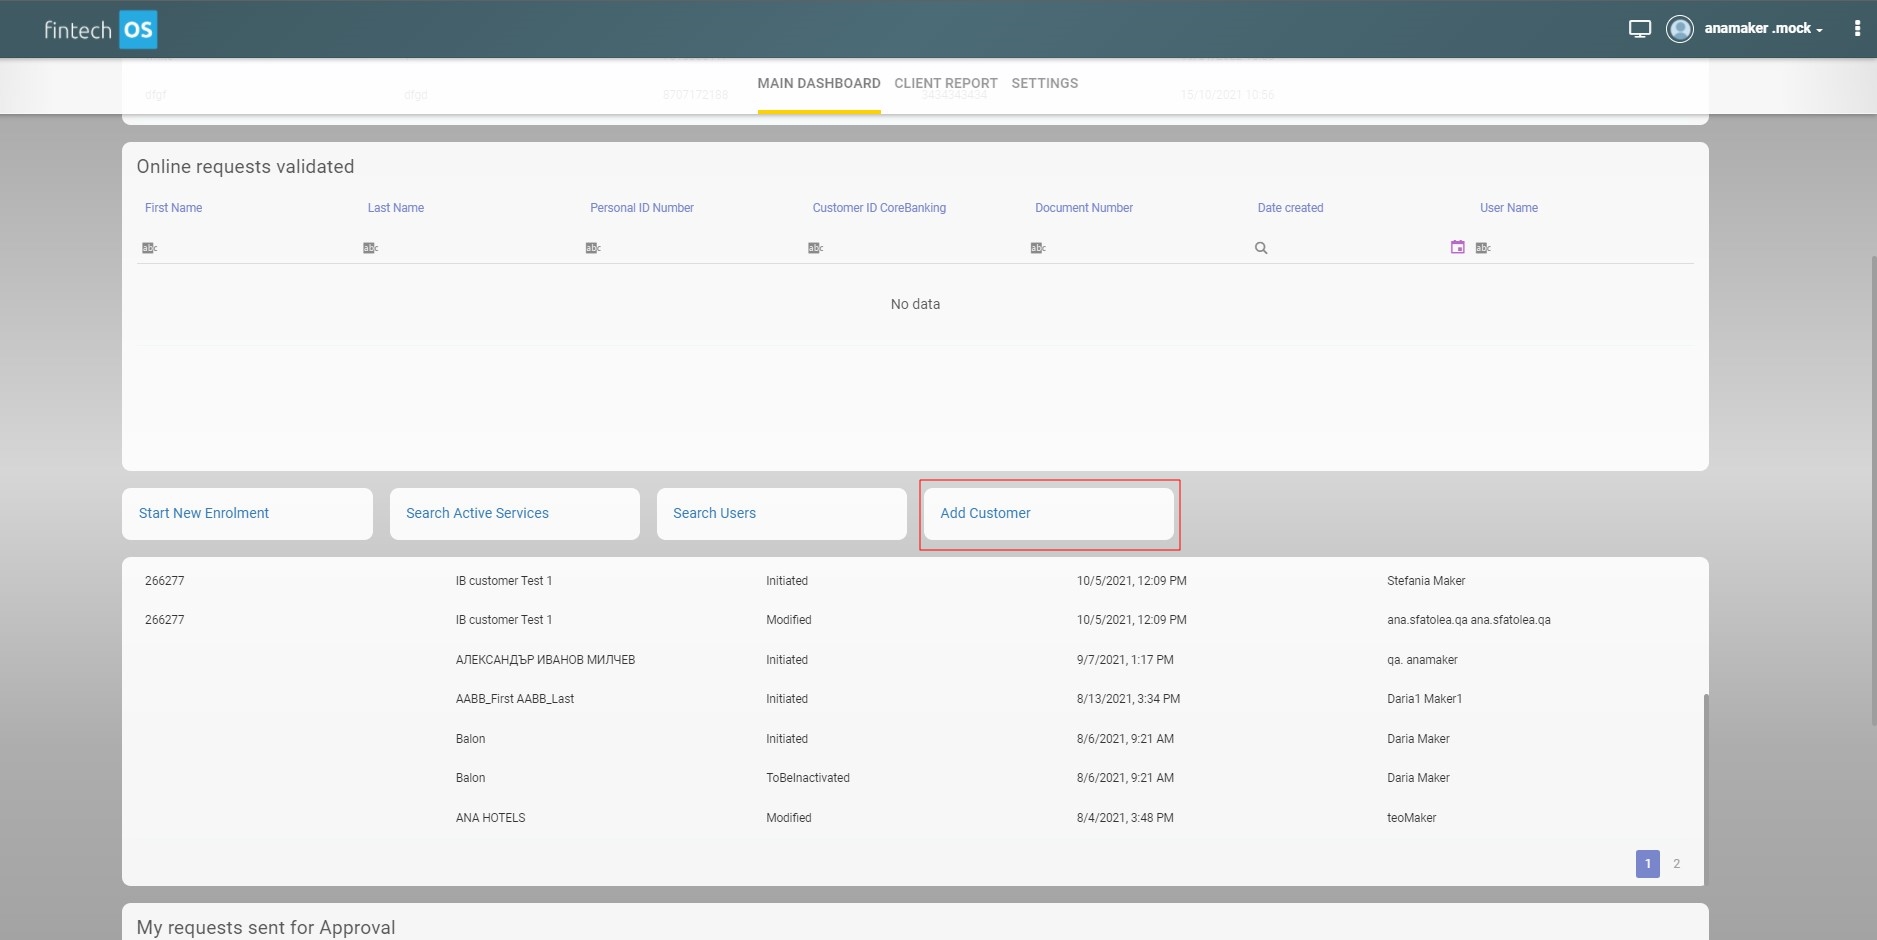Expand the anamaker .mock user dropdown
Screen dimensions: 1877x940
click(x=1764, y=29)
